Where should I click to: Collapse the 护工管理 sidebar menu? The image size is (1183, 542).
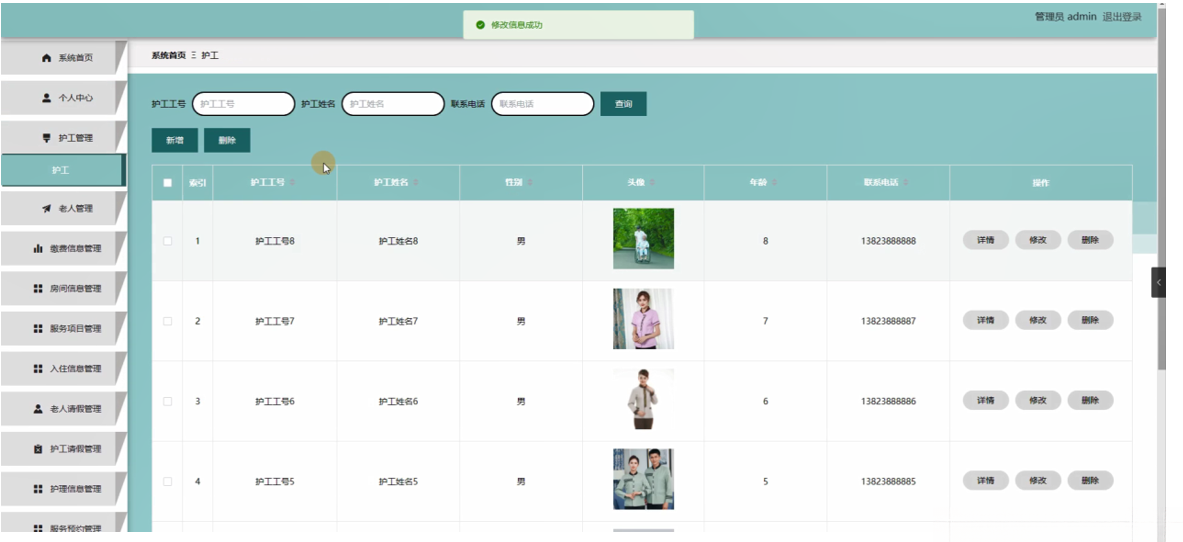pyautogui.click(x=63, y=138)
